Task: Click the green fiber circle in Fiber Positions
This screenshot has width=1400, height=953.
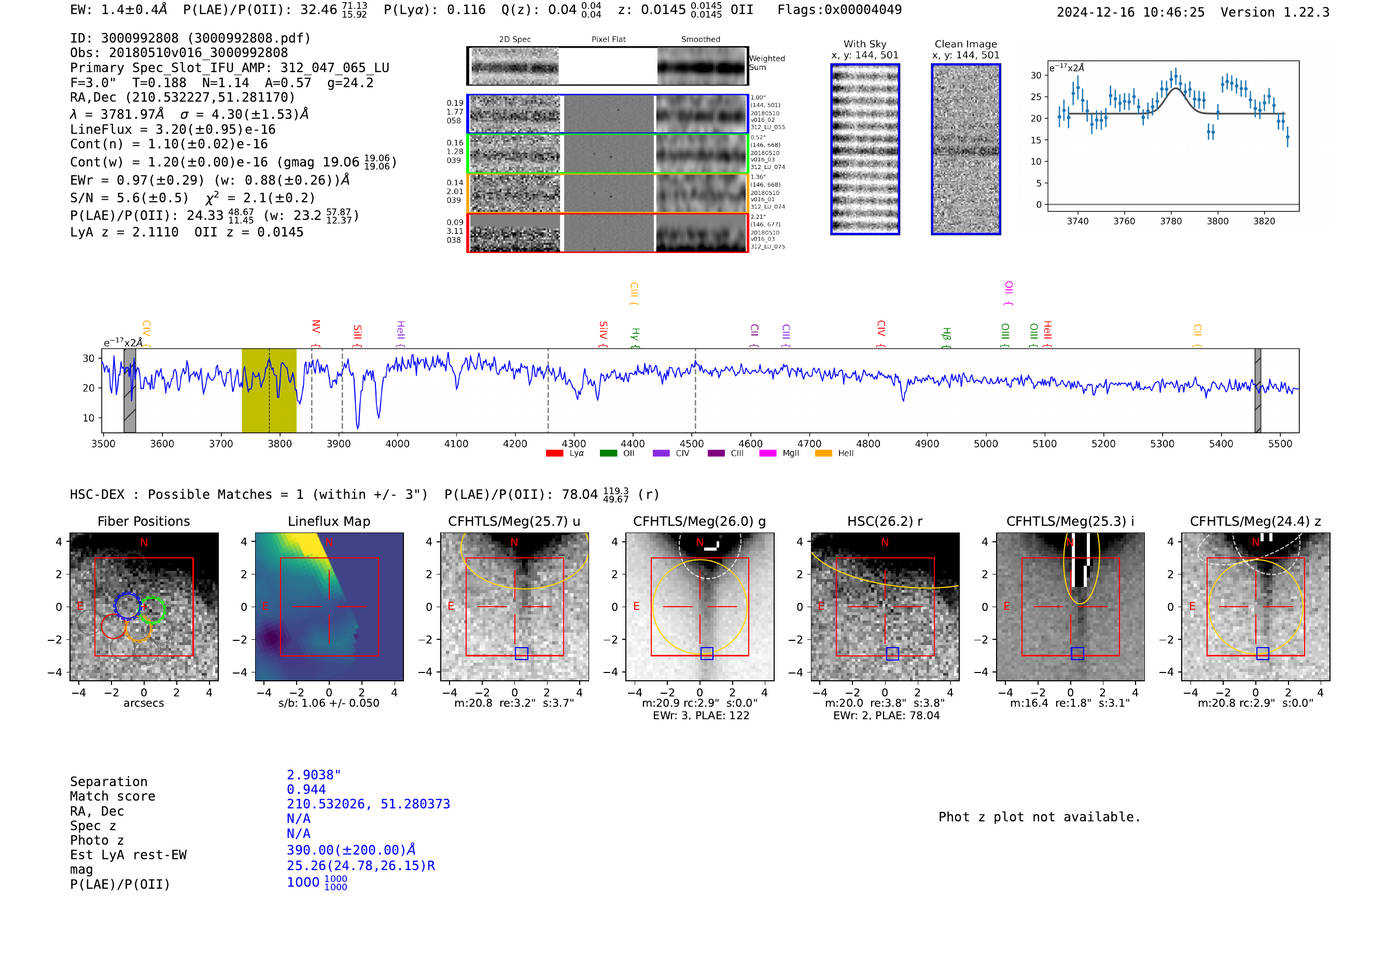Action: 152,609
